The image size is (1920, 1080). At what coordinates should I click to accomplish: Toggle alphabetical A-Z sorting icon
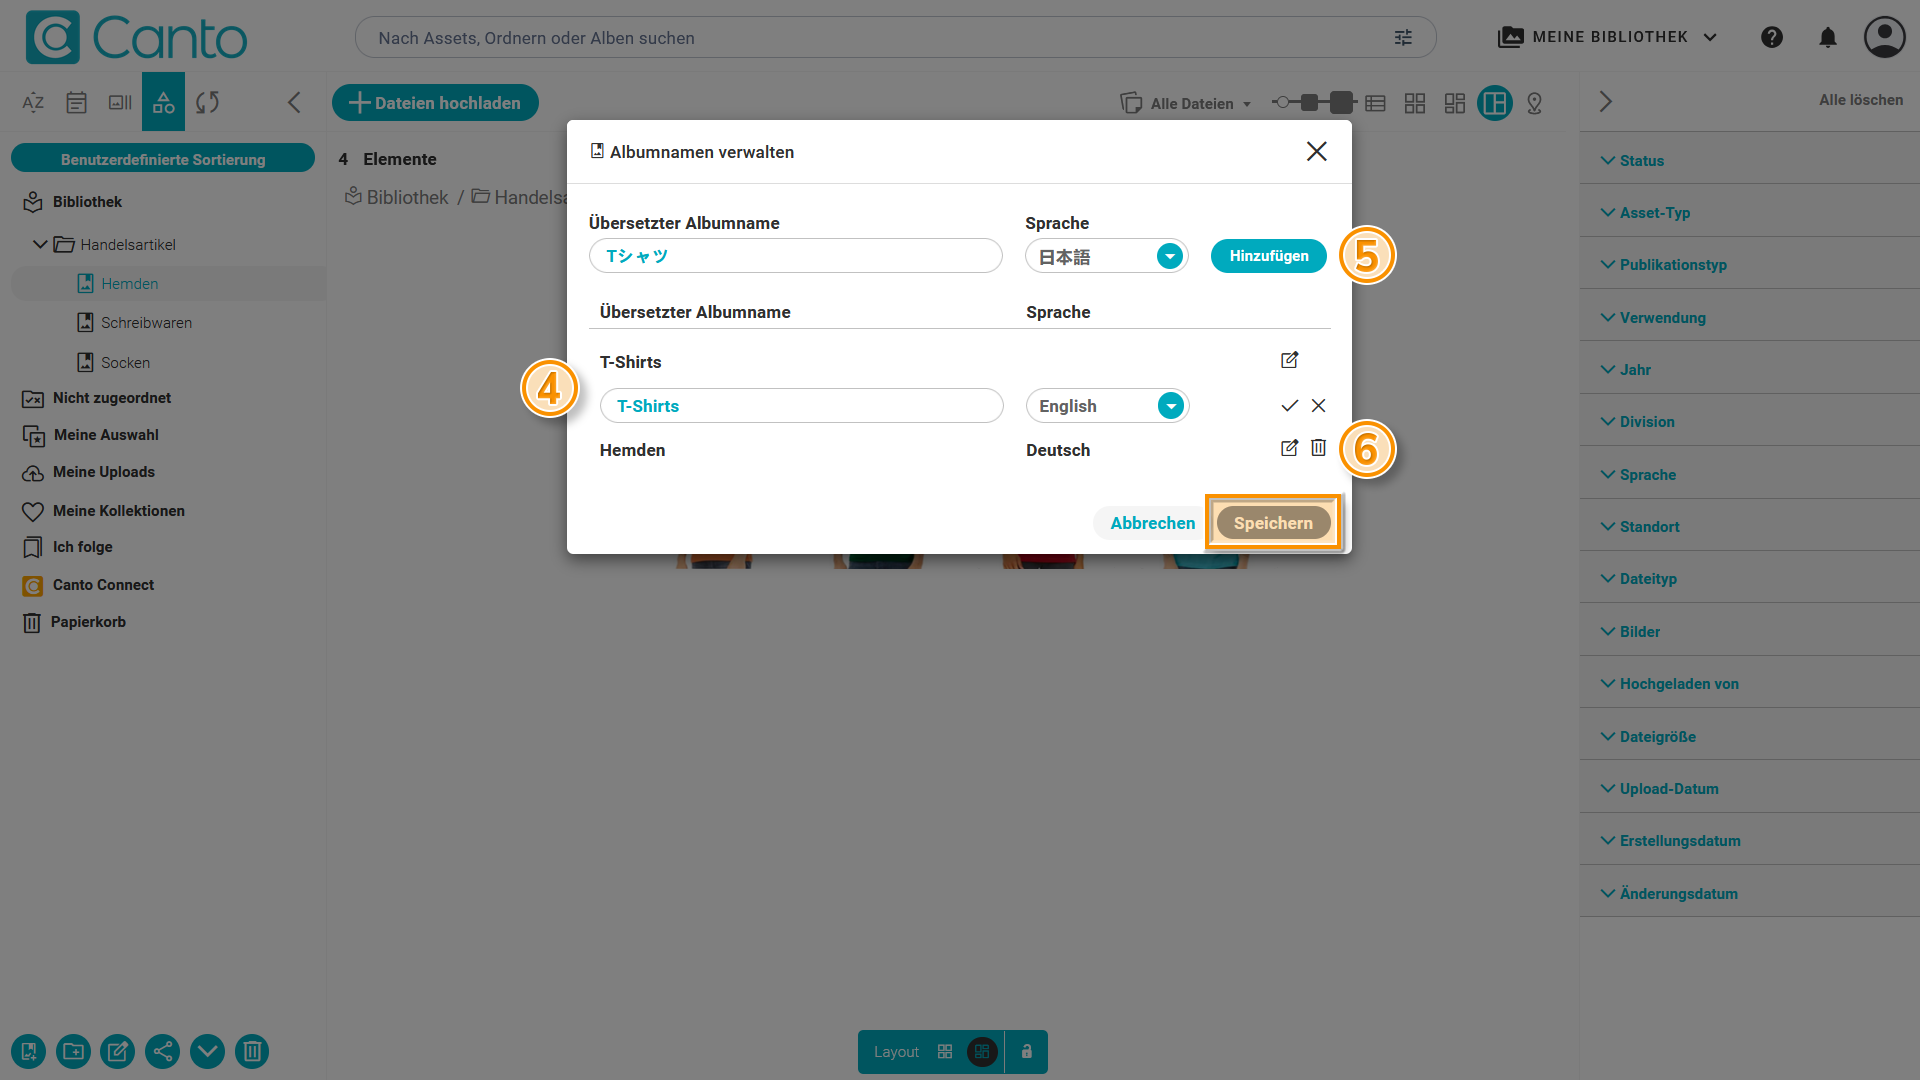tap(33, 102)
